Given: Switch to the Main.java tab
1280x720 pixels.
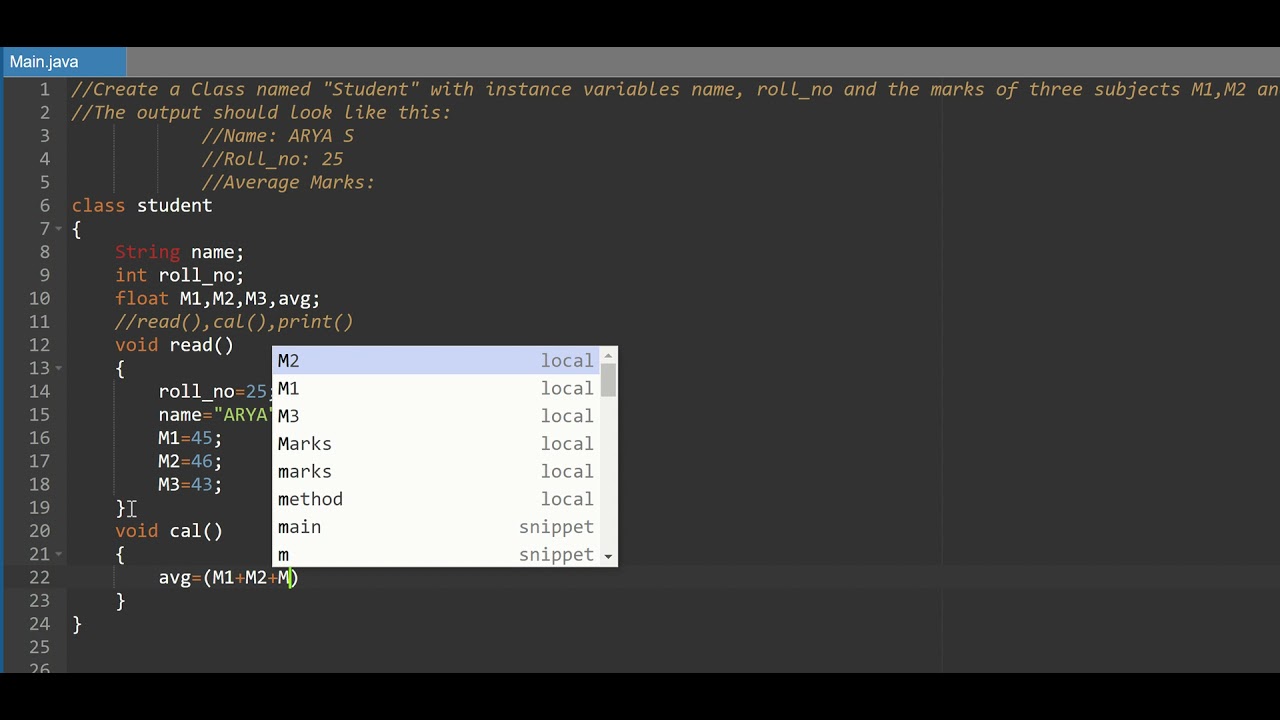Looking at the screenshot, I should coord(44,62).
